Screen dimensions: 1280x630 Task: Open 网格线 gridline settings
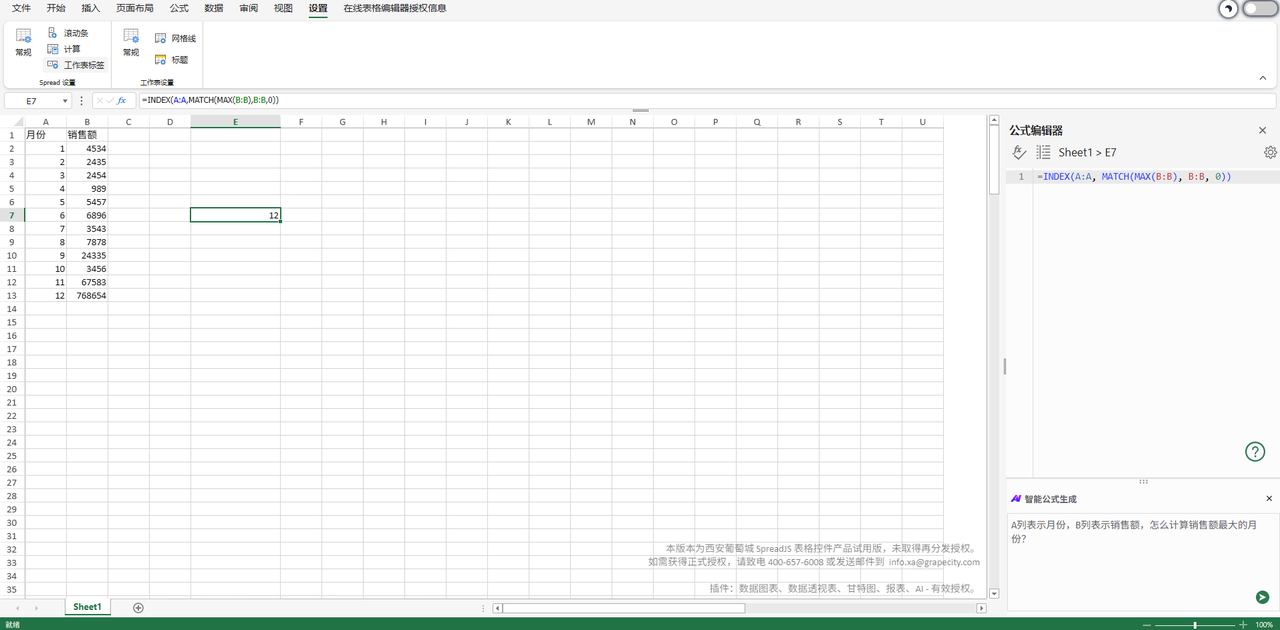tap(175, 38)
